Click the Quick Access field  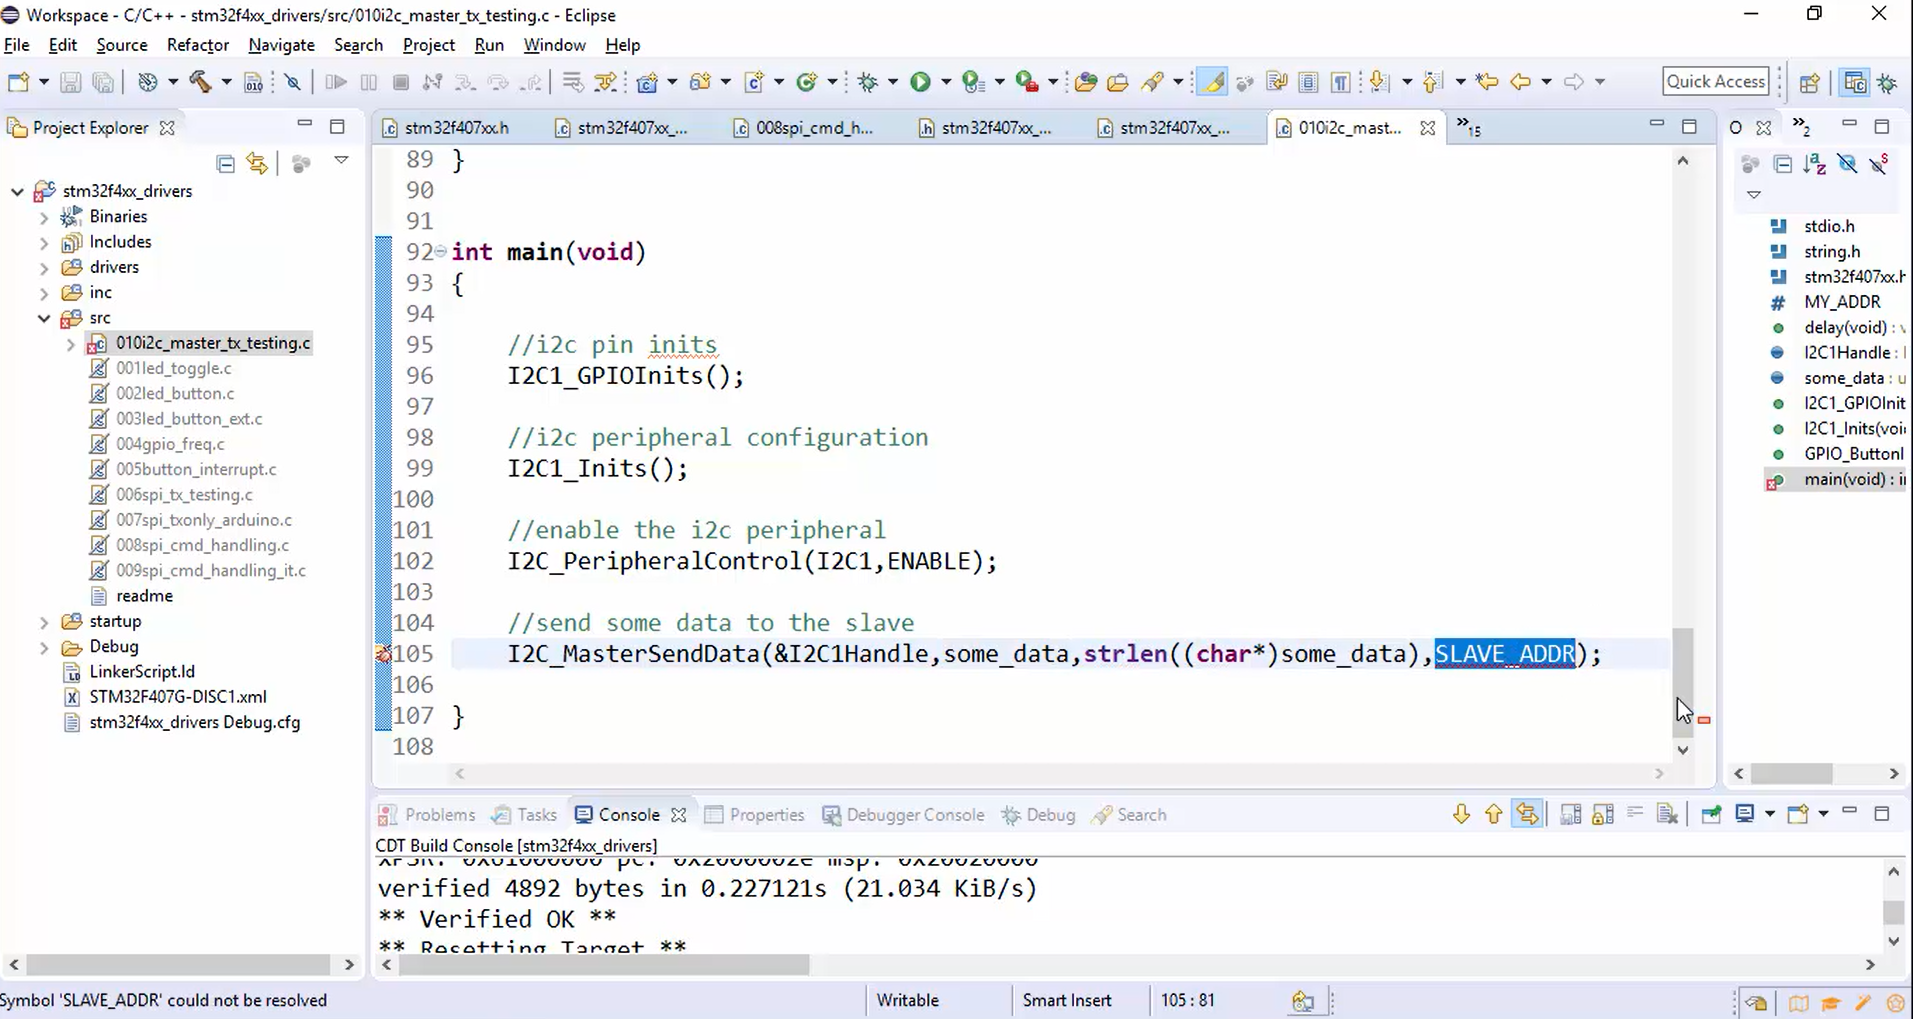pos(1716,82)
